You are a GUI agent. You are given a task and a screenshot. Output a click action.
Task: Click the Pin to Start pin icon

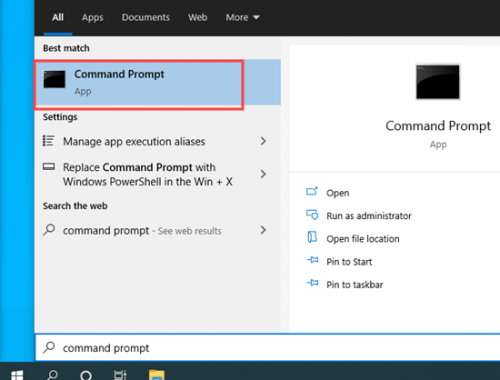click(312, 260)
